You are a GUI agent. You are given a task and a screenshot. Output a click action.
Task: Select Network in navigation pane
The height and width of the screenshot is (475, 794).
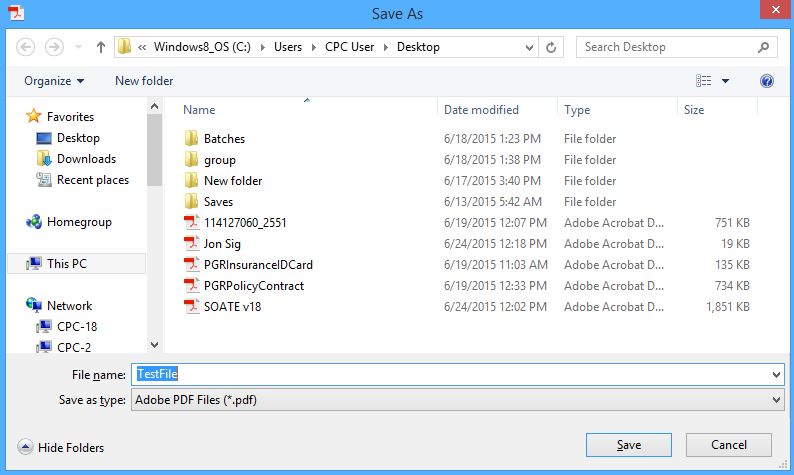pyautogui.click(x=69, y=306)
